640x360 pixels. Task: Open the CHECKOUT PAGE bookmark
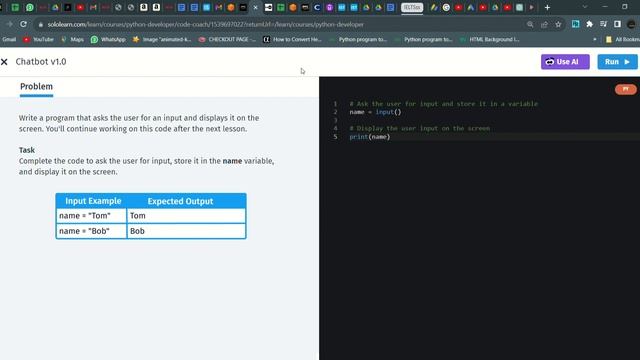pos(227,40)
